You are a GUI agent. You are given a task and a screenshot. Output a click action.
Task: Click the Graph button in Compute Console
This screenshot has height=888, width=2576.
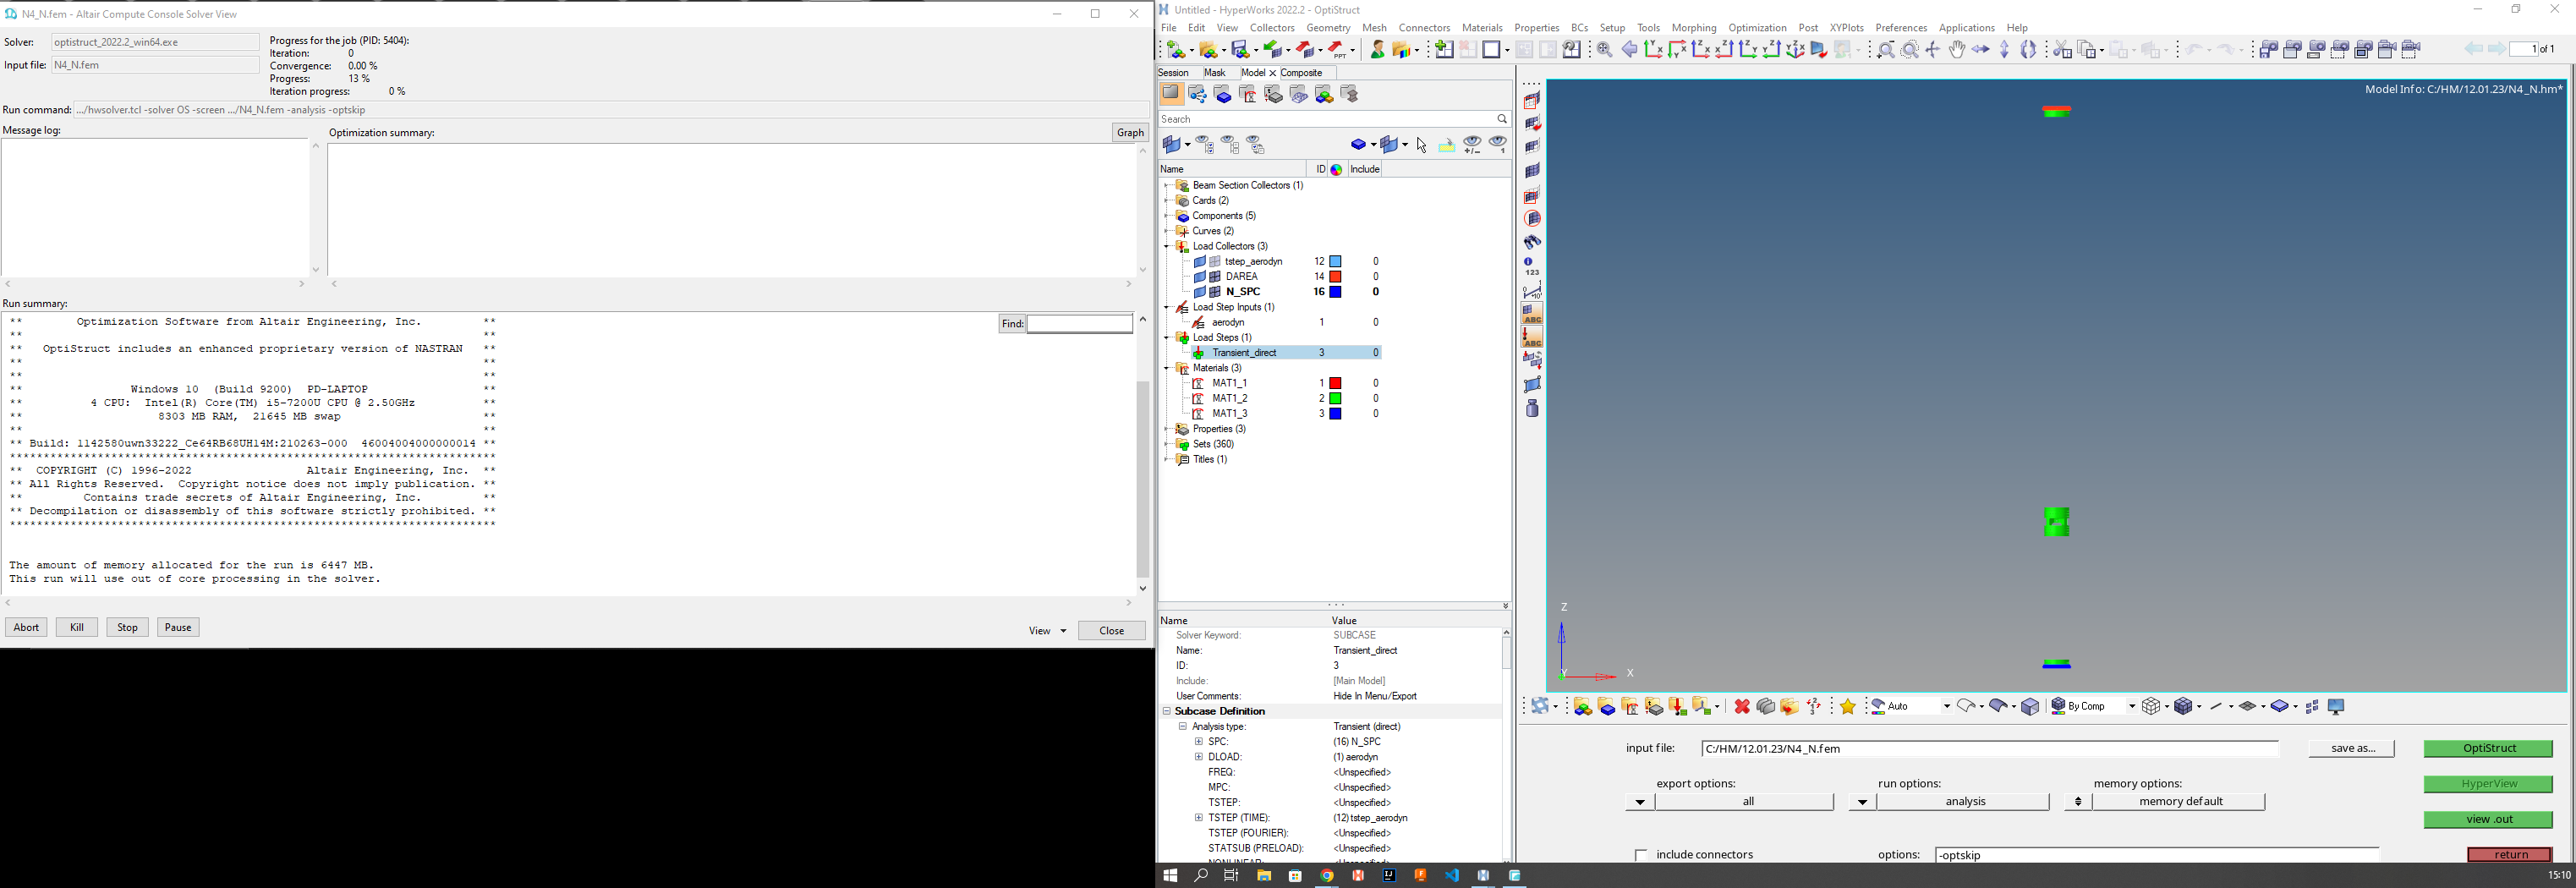point(1130,133)
